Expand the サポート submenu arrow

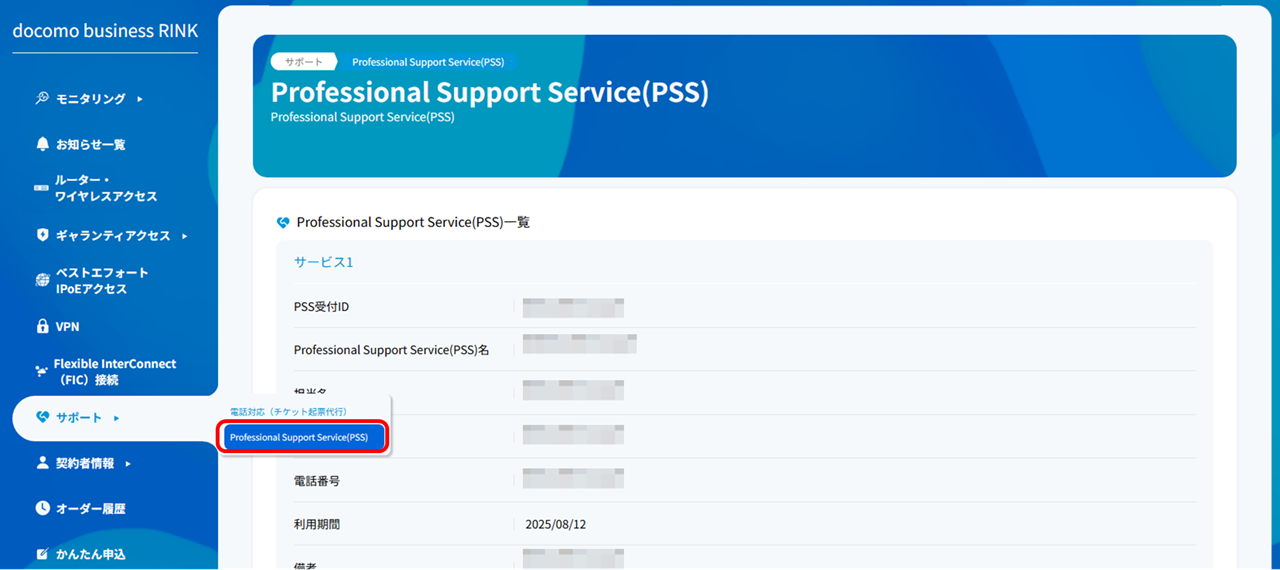(116, 418)
